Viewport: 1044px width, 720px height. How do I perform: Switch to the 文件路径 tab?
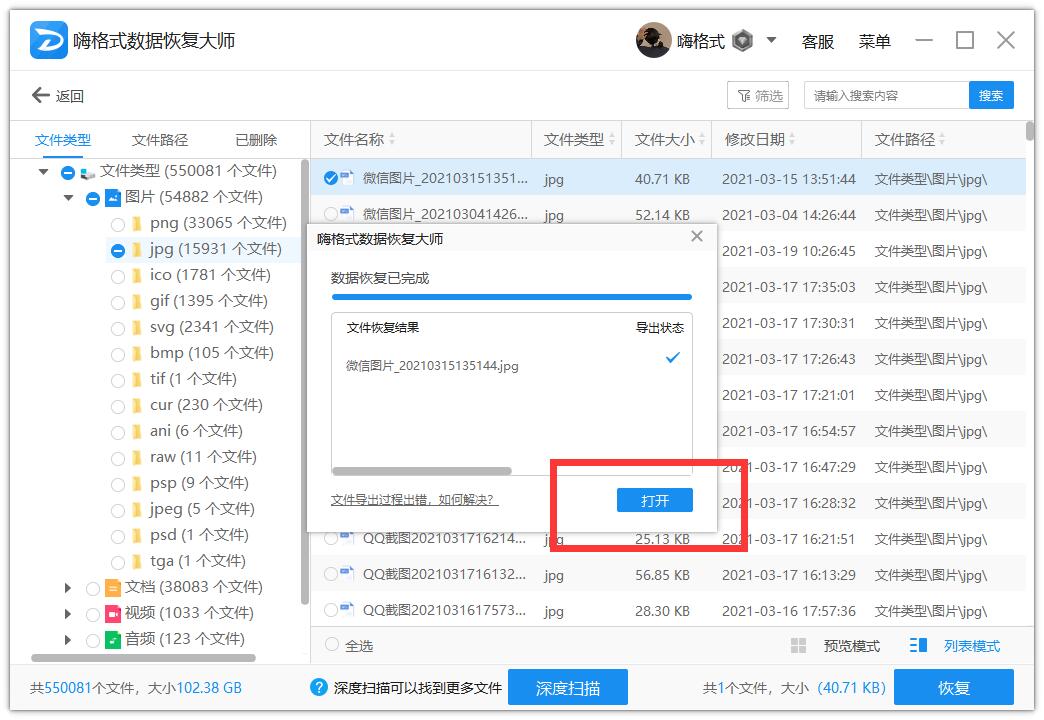(x=160, y=140)
